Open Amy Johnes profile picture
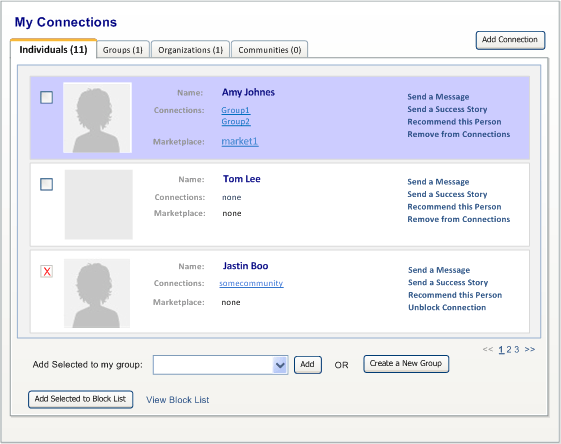Screen dimensions: 561x444 97,118
